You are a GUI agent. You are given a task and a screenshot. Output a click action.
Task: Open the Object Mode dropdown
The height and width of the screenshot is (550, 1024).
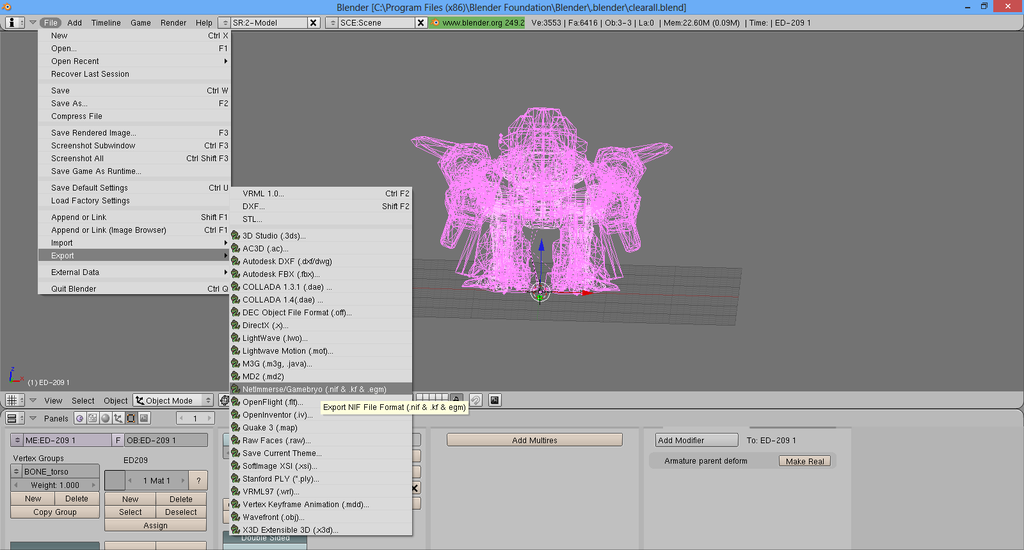click(x=173, y=400)
